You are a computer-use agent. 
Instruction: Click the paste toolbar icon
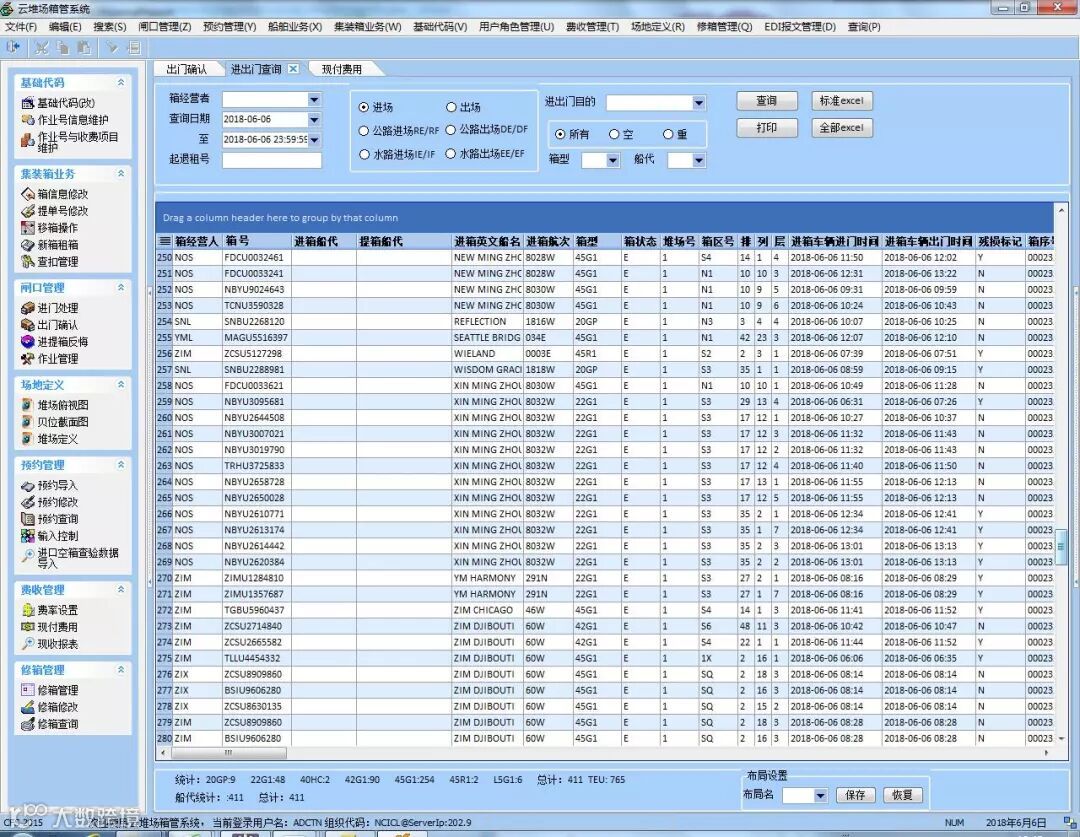(x=84, y=48)
